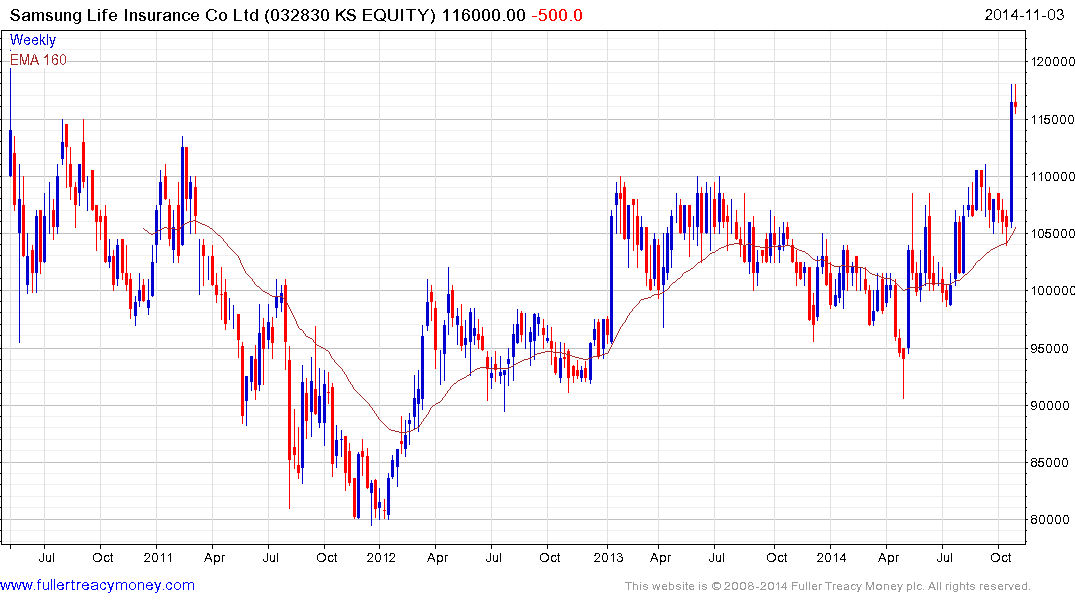Click the 105000 price axis label

click(1053, 234)
